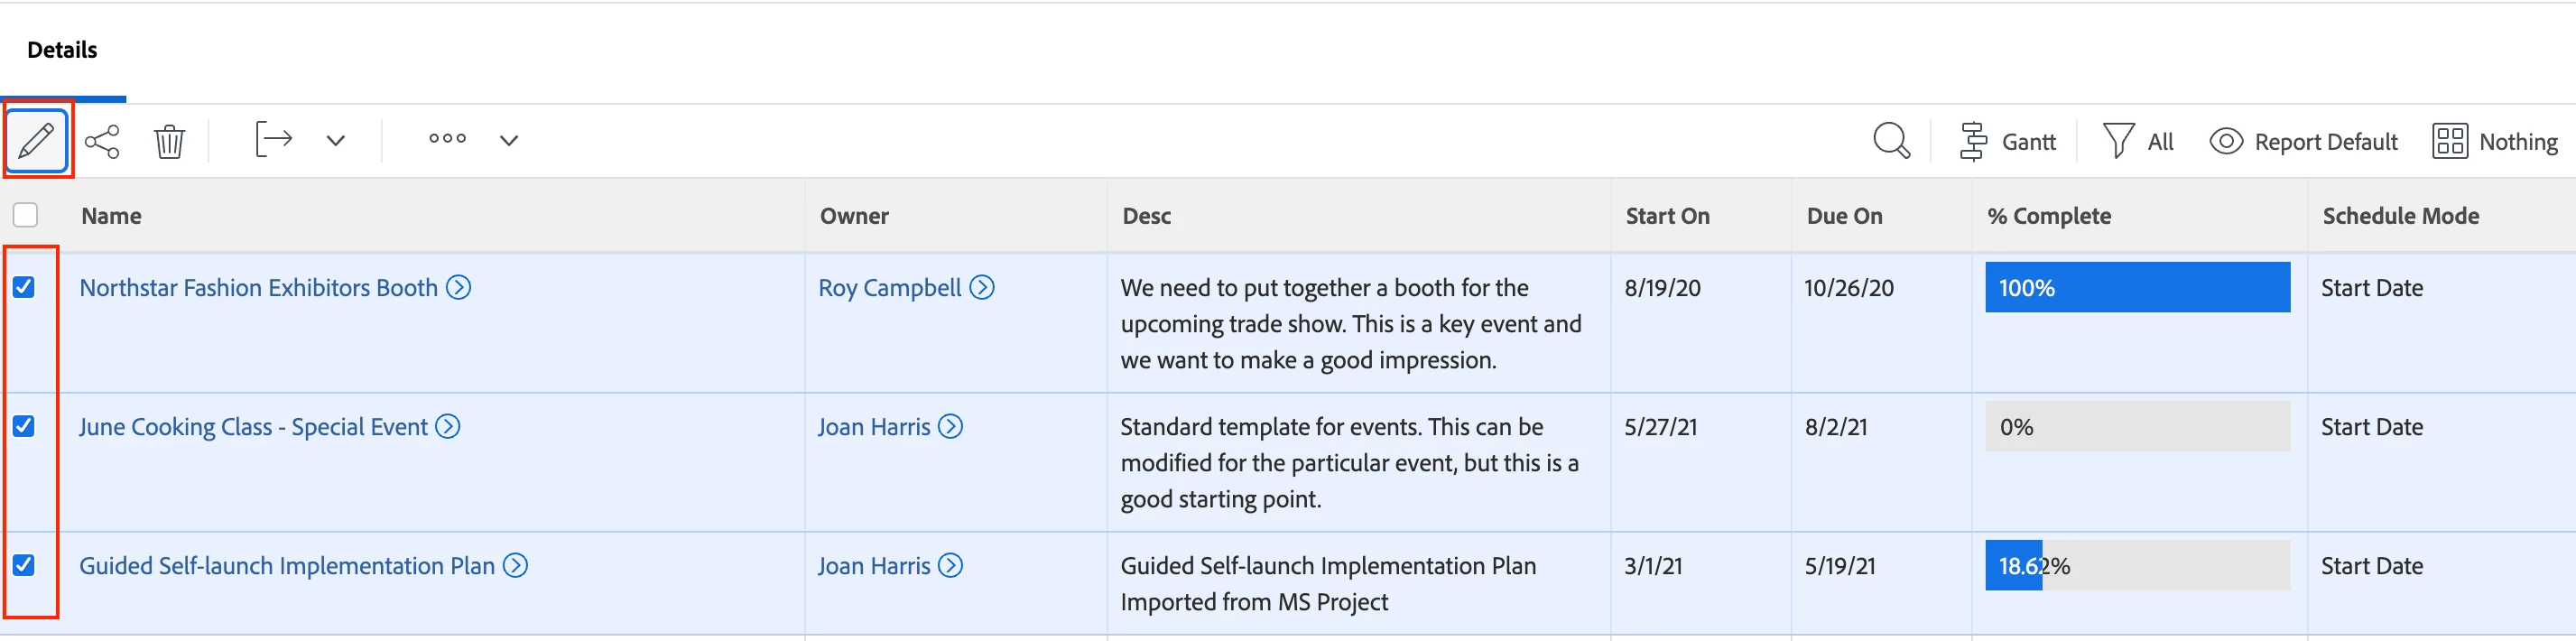Viewport: 2576px width, 641px height.
Task: Toggle the select-all header checkbox
Action: click(26, 215)
